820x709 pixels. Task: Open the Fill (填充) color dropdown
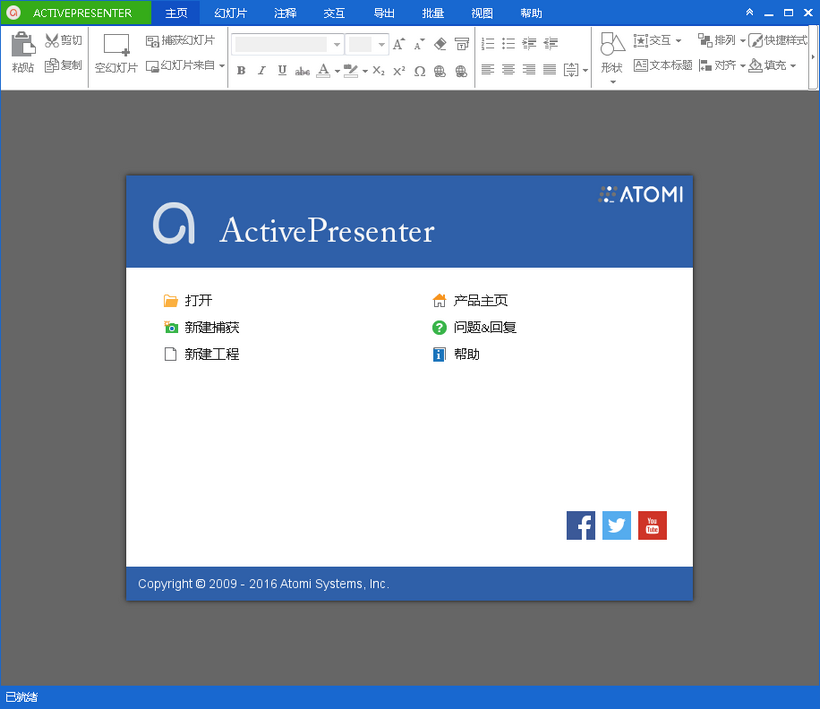pos(772,65)
